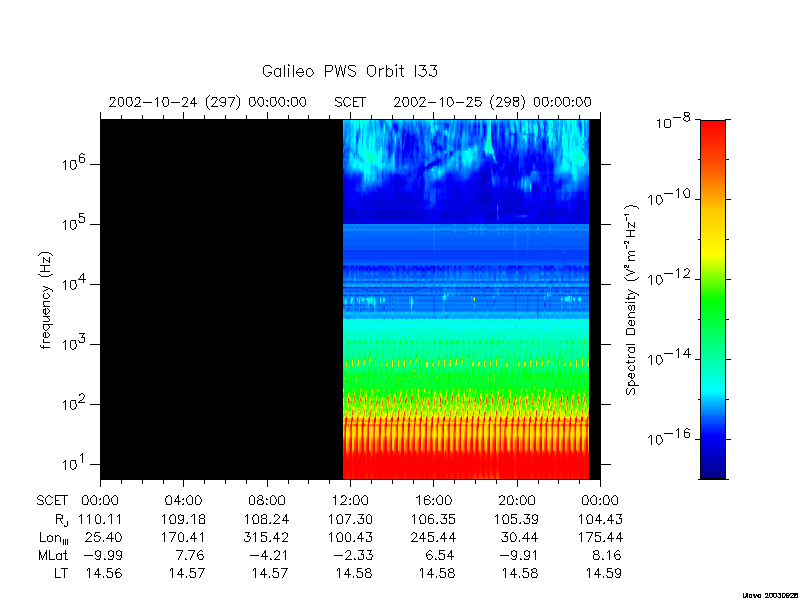Select the start date label "2002-10-24 (297) 00:00:00"
The height and width of the screenshot is (600, 800).
(x=208, y=102)
